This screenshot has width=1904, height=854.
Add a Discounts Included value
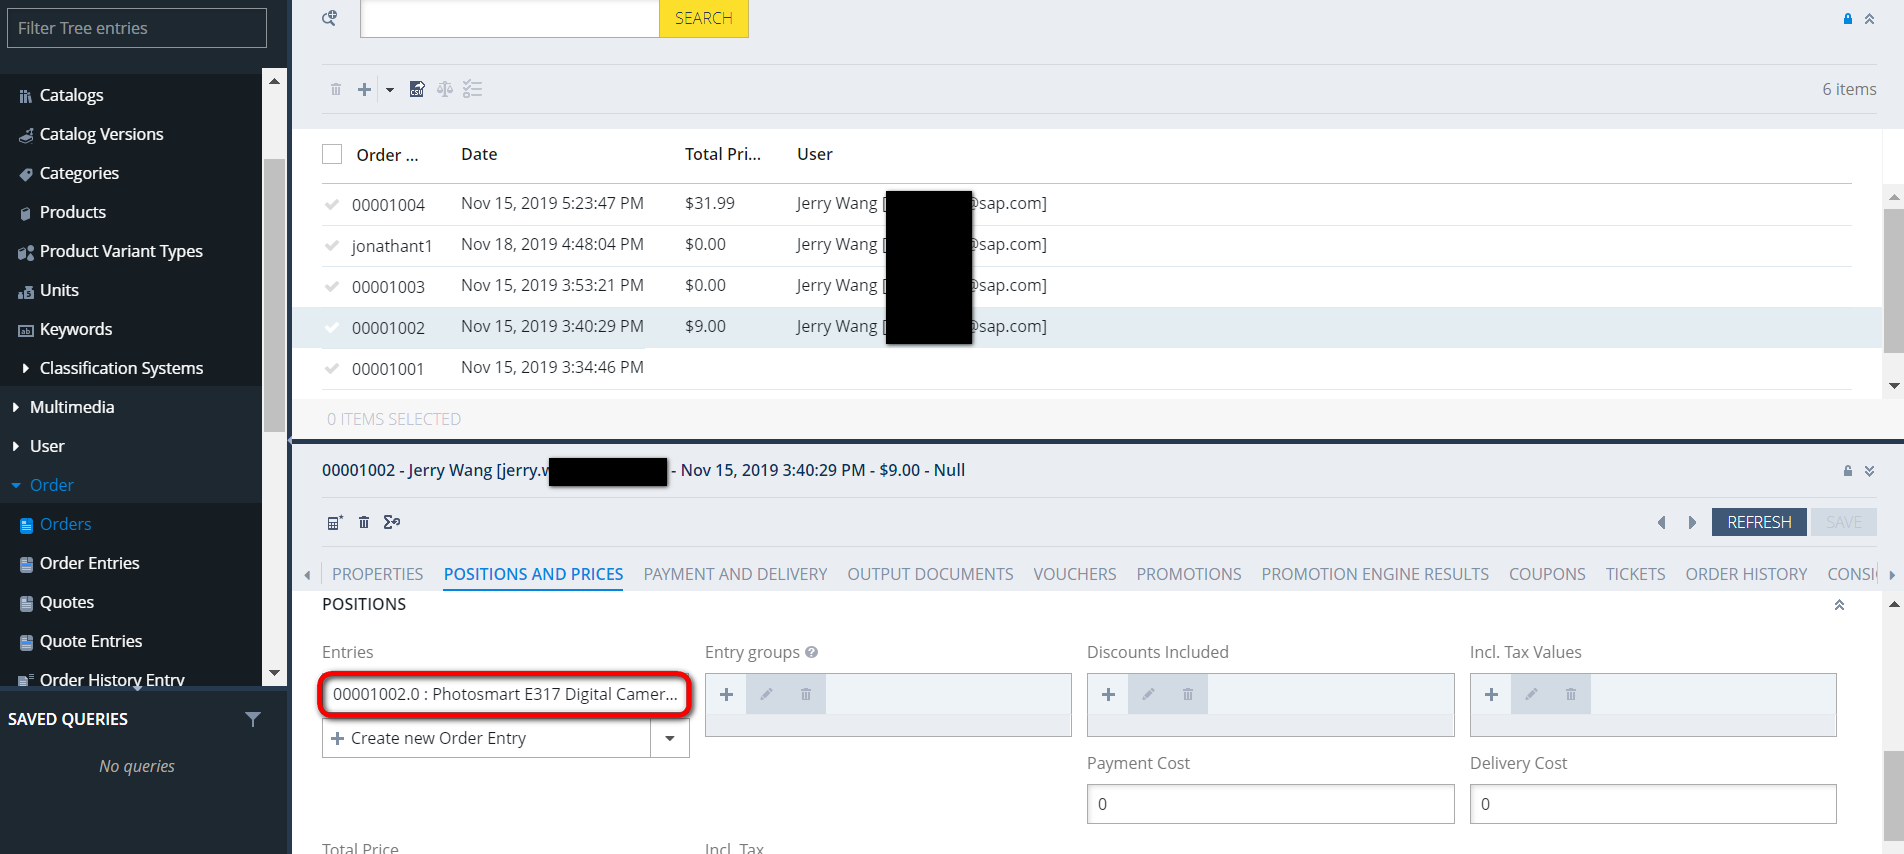(1108, 694)
